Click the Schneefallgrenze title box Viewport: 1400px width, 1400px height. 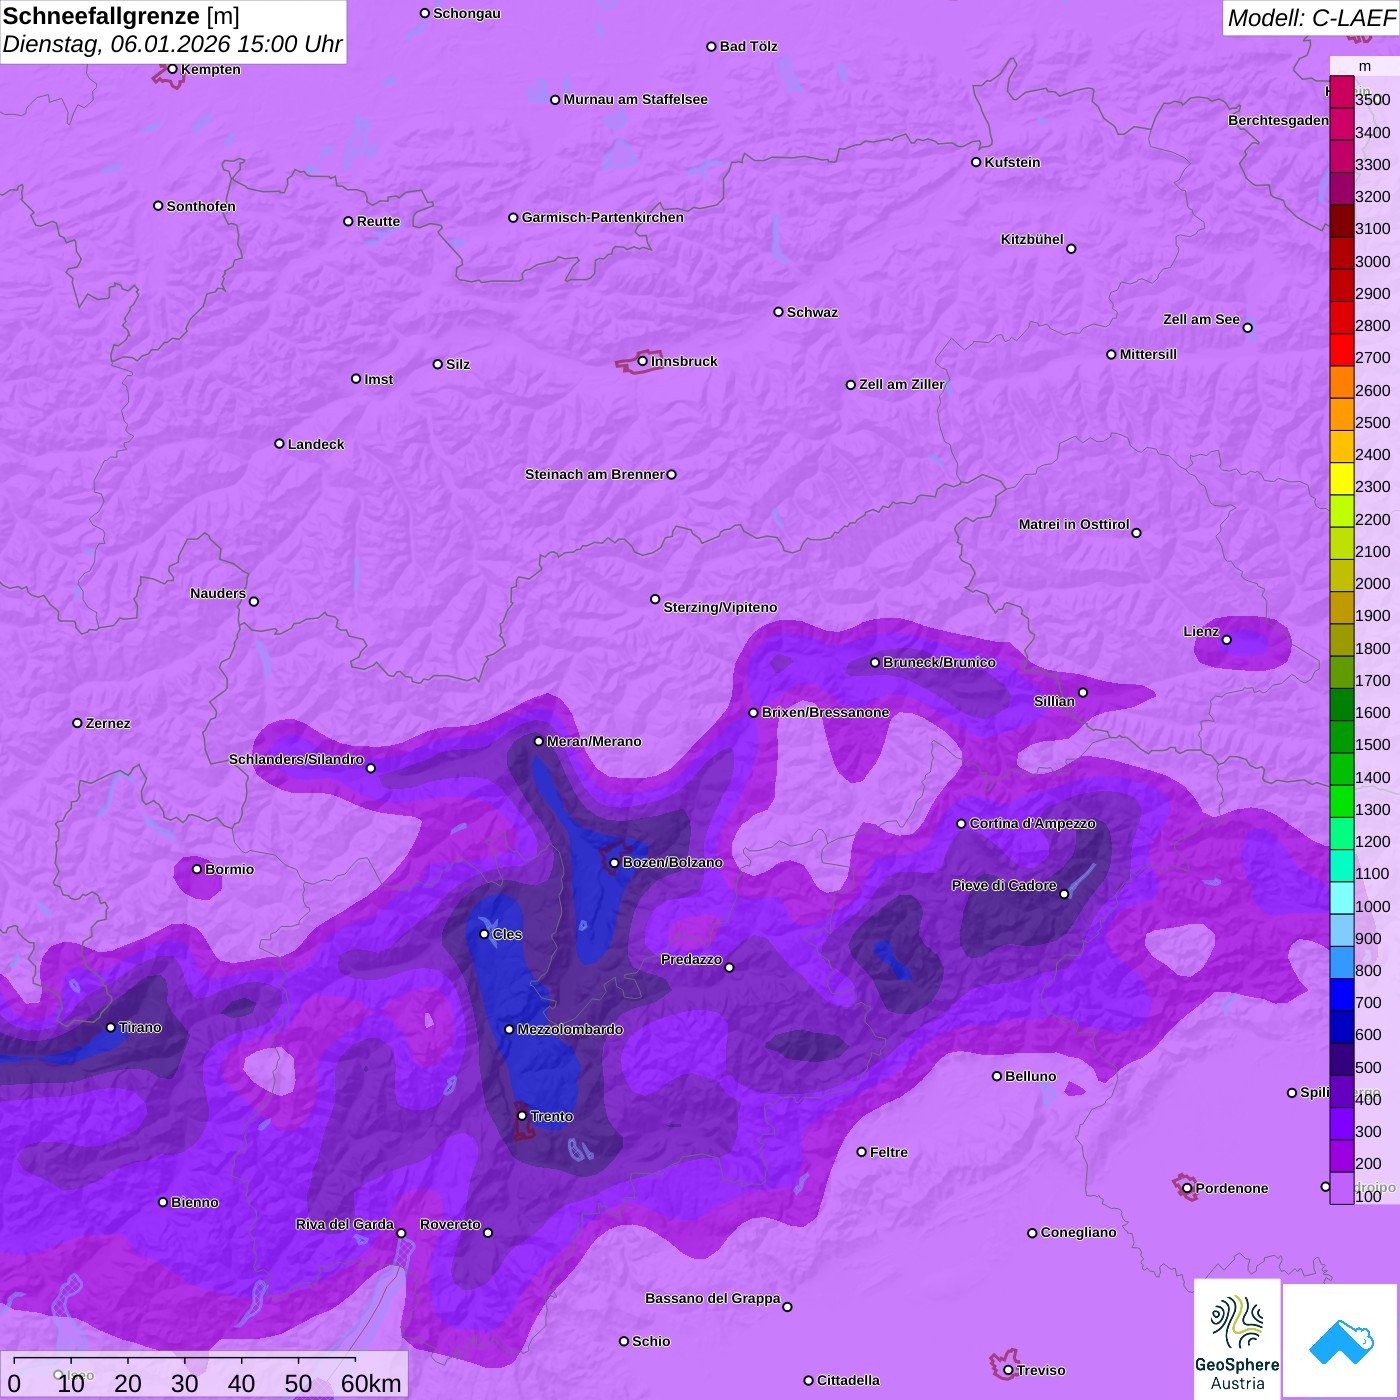click(173, 31)
